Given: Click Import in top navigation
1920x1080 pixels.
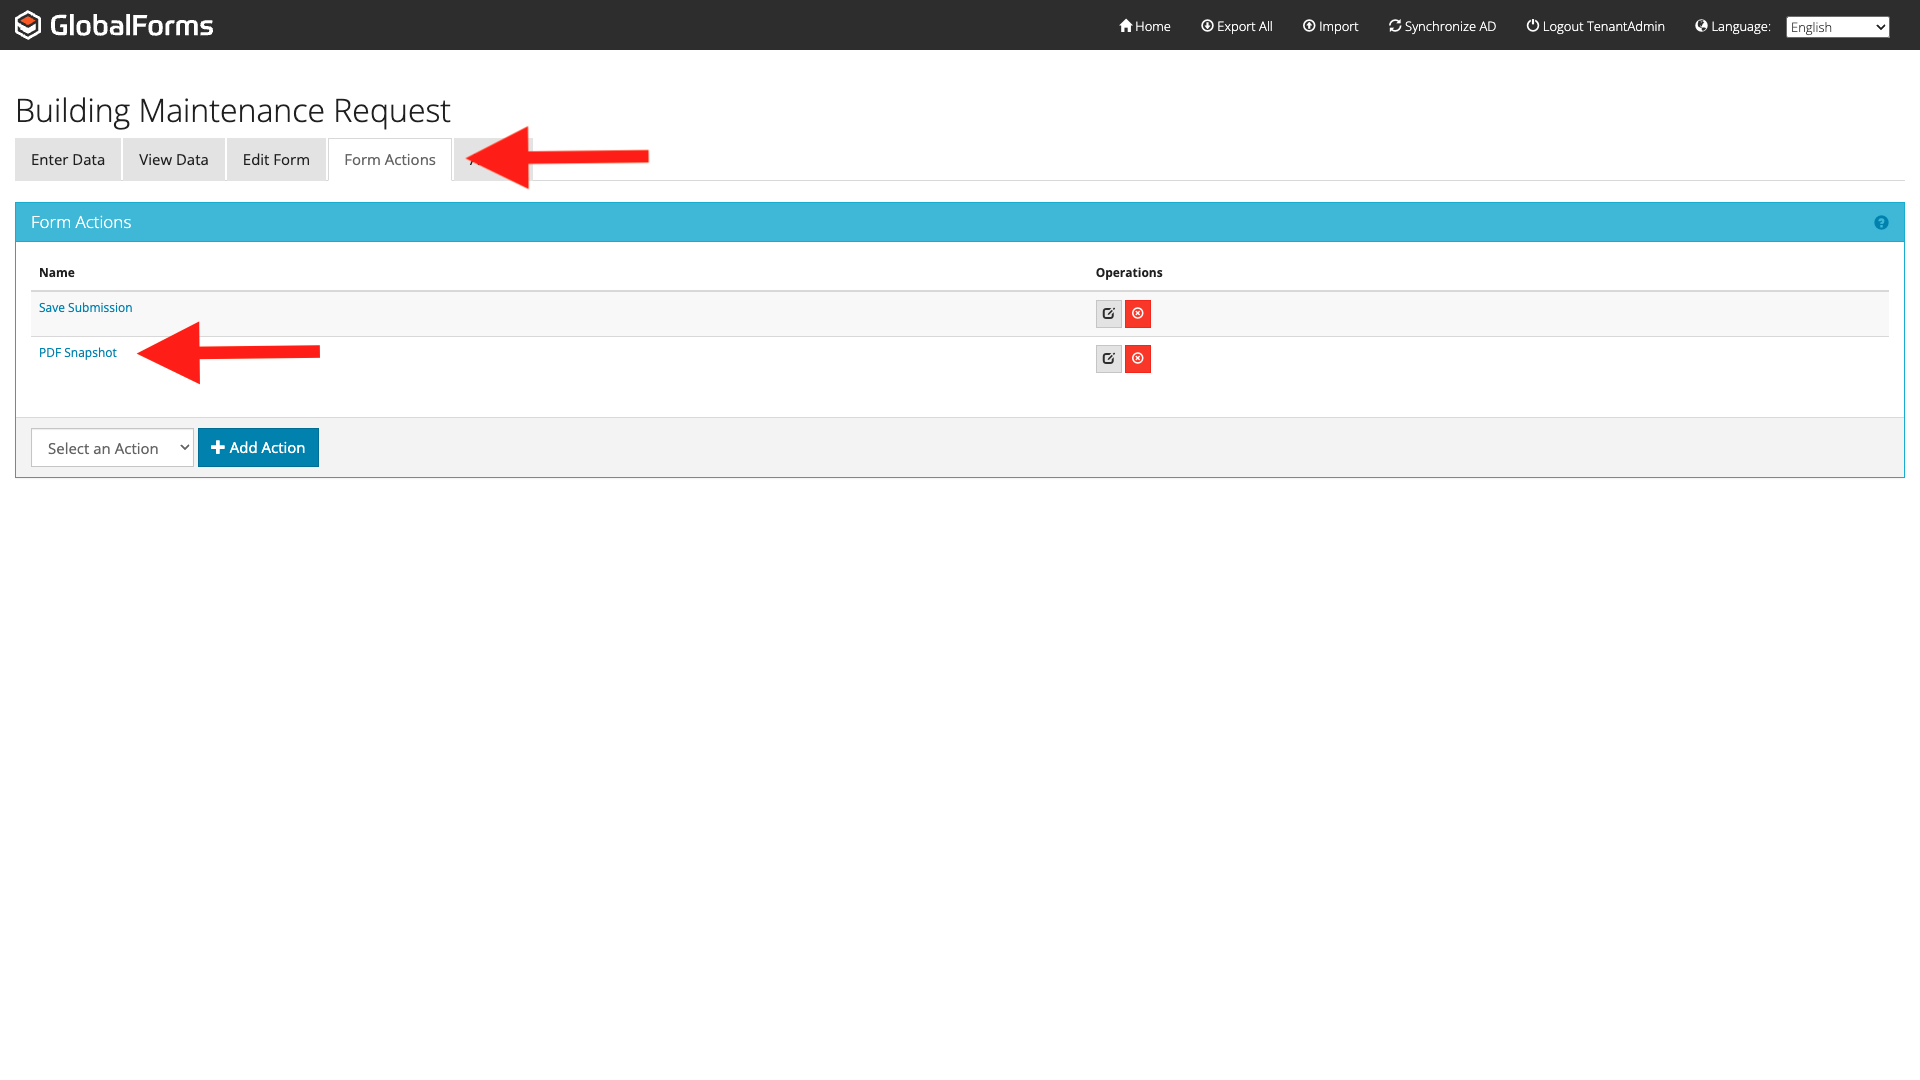Looking at the screenshot, I should [1331, 26].
